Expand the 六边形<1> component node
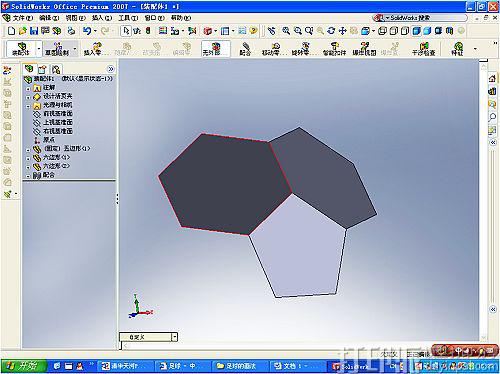 (28, 158)
